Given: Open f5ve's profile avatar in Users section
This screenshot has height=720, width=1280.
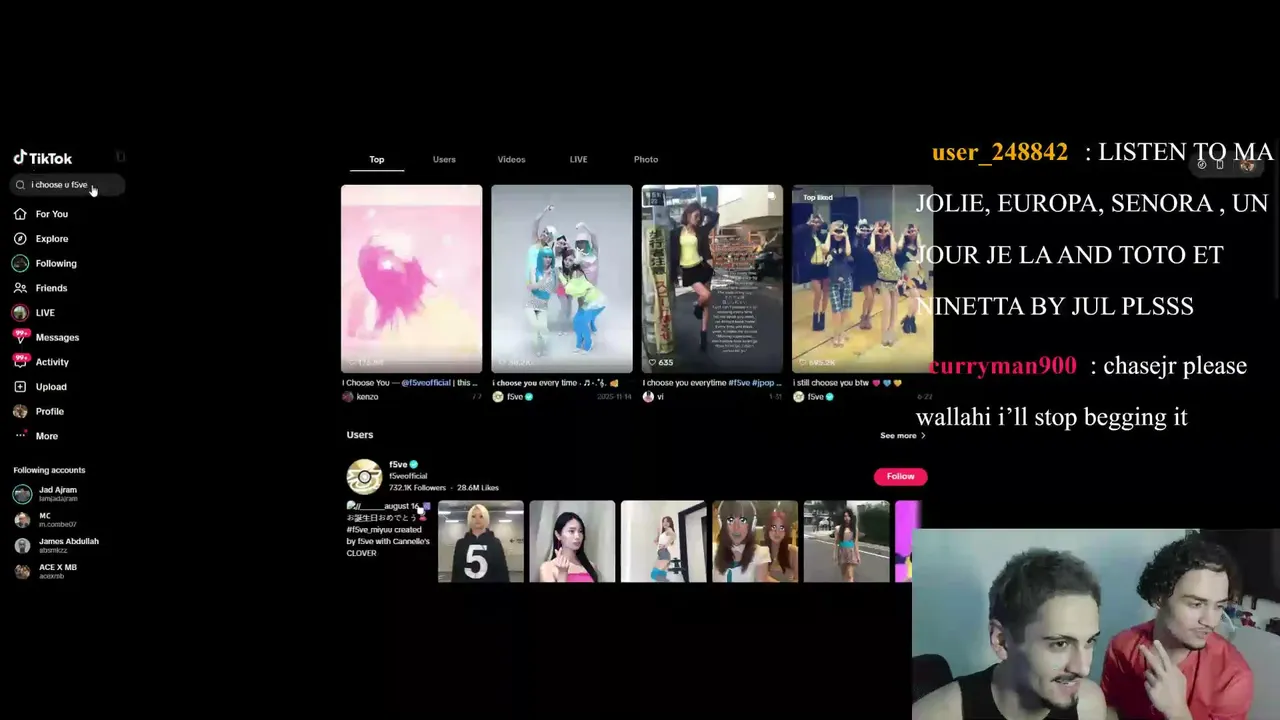Looking at the screenshot, I should tap(364, 476).
